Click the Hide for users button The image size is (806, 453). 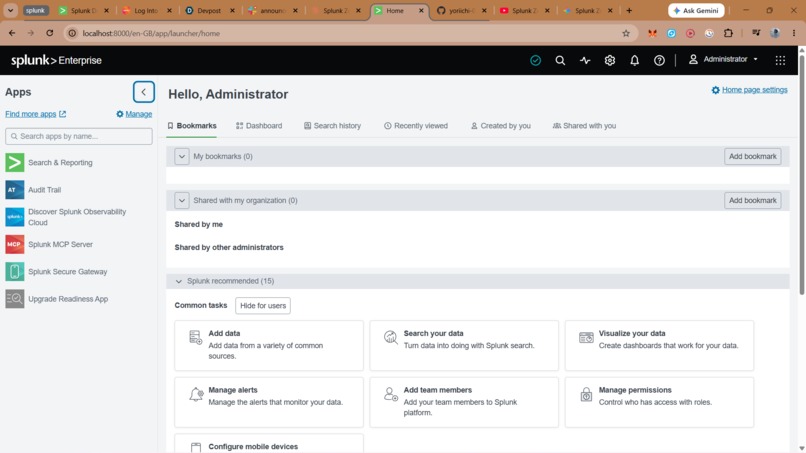click(x=263, y=305)
